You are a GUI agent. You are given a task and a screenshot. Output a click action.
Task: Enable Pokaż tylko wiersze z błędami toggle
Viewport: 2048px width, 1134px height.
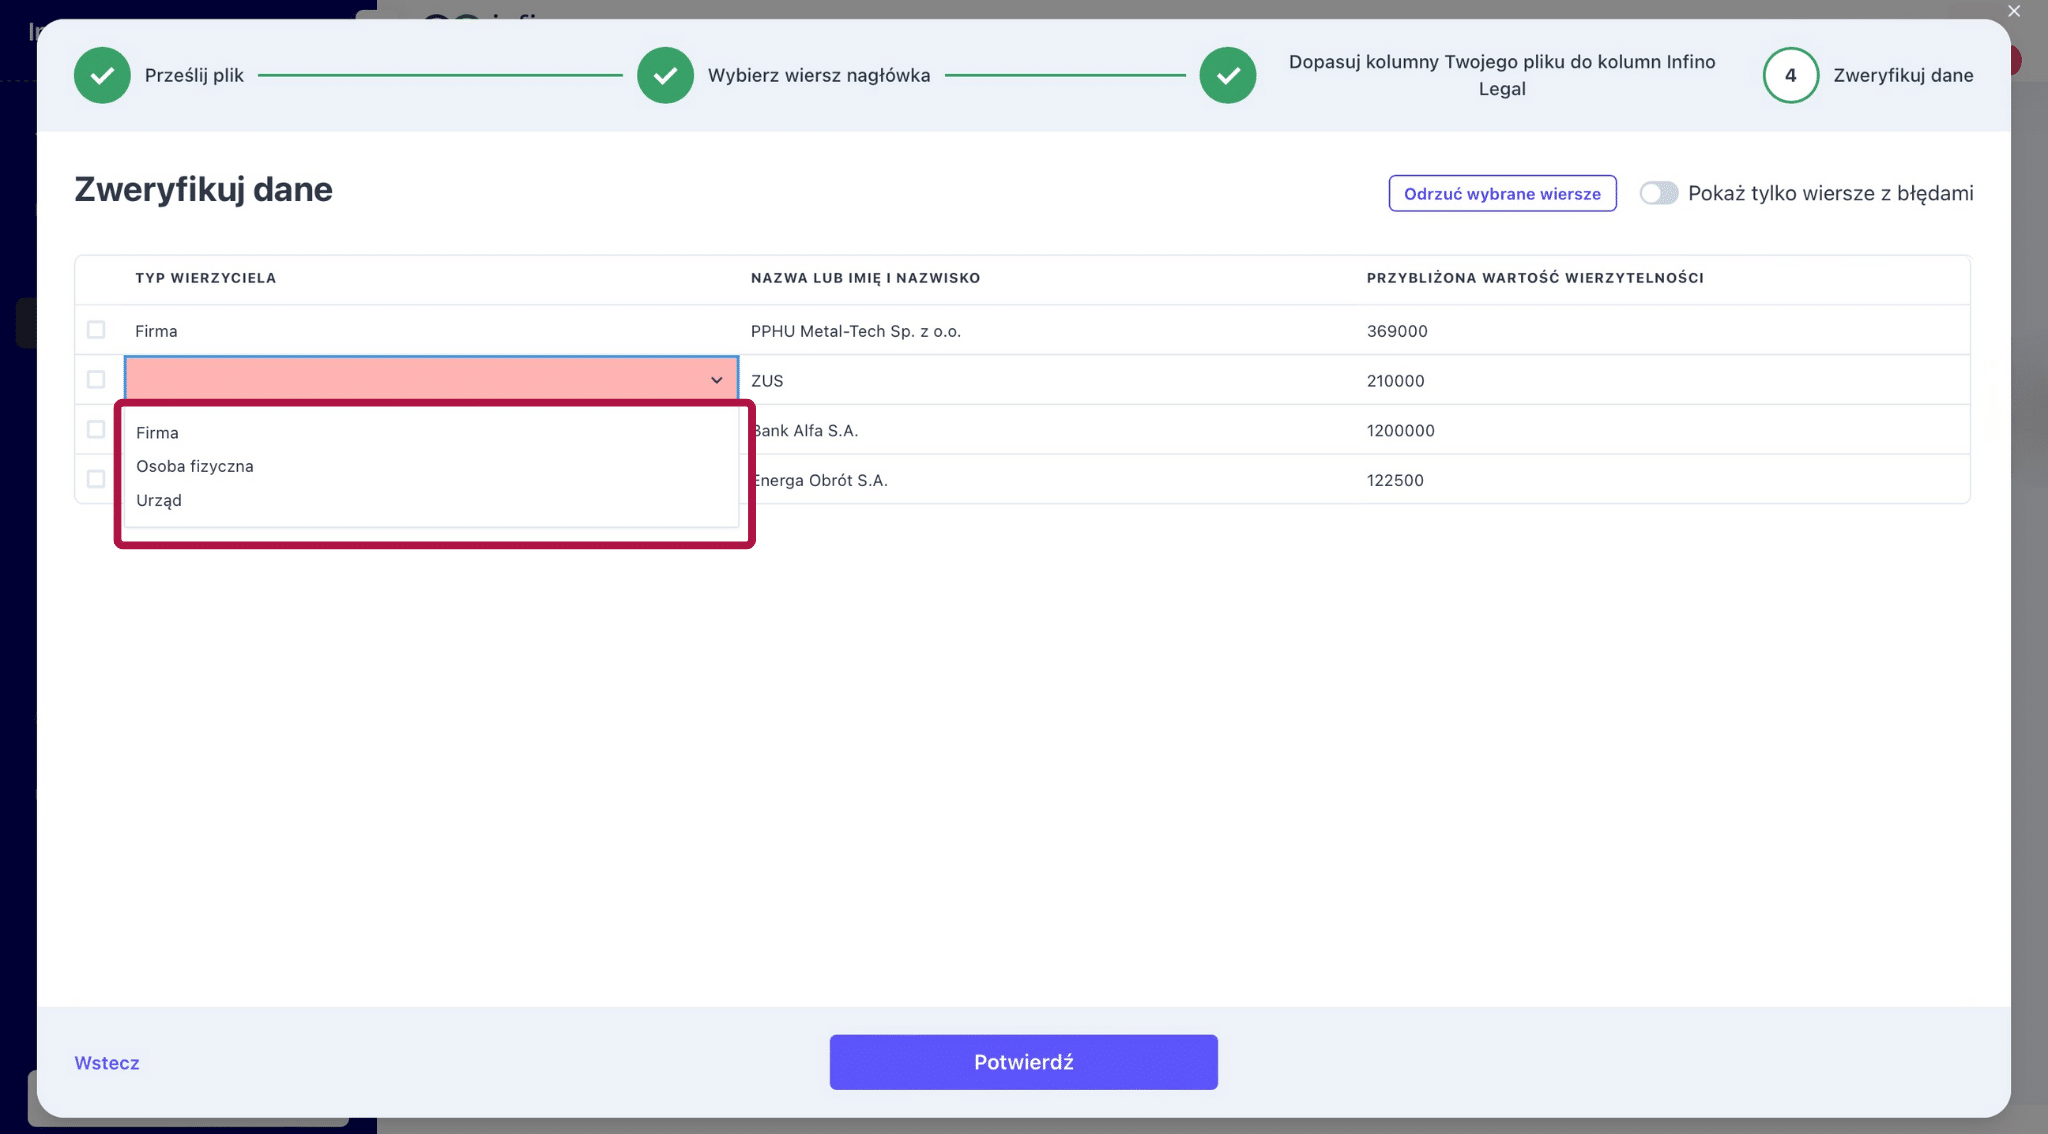coord(1659,193)
